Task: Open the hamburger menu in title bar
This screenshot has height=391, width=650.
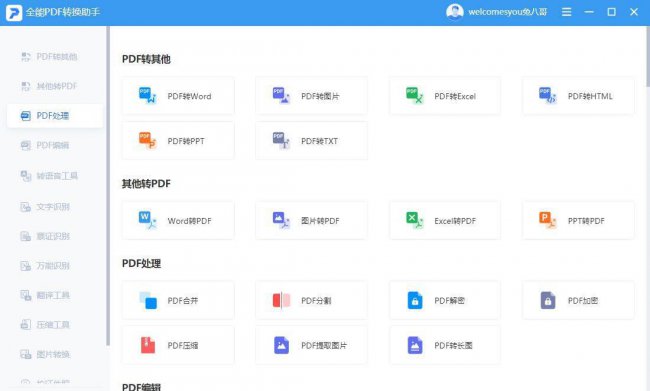Action: 566,12
